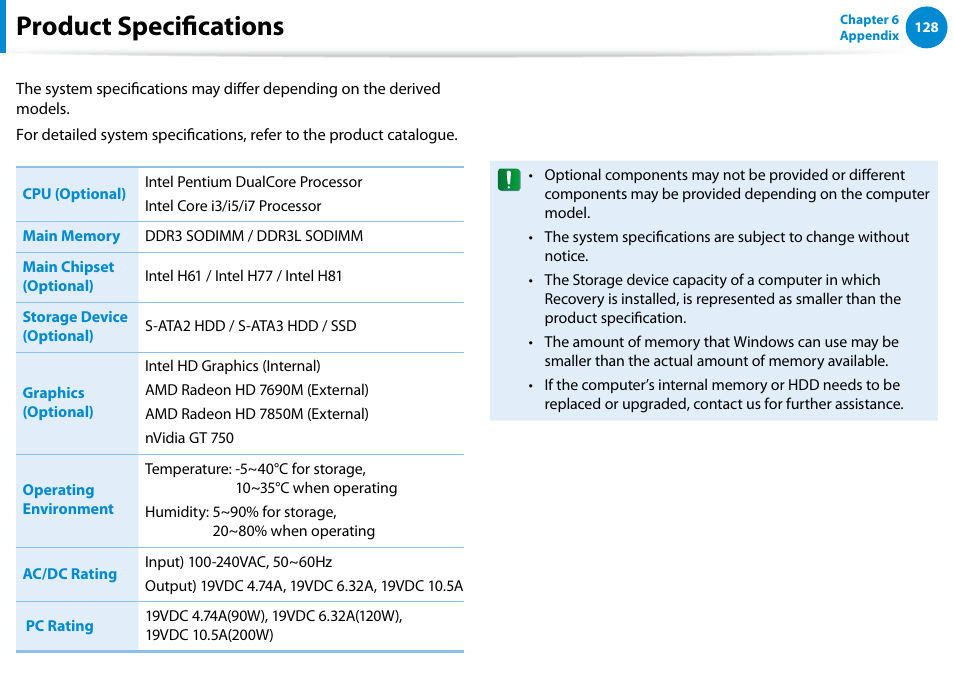The height and width of the screenshot is (677, 954).
Task: Select the Operating Environment label
Action: [68, 499]
